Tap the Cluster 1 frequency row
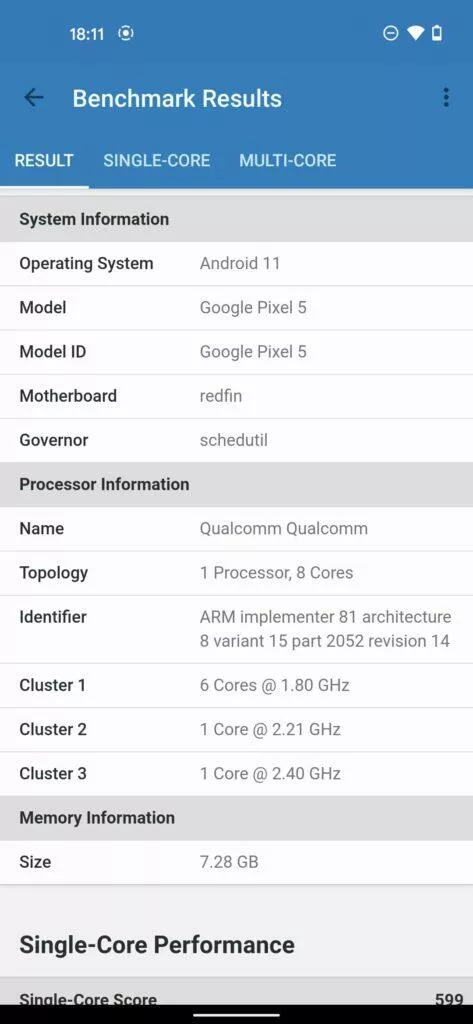Viewport: 473px width, 1024px height. tap(236, 686)
